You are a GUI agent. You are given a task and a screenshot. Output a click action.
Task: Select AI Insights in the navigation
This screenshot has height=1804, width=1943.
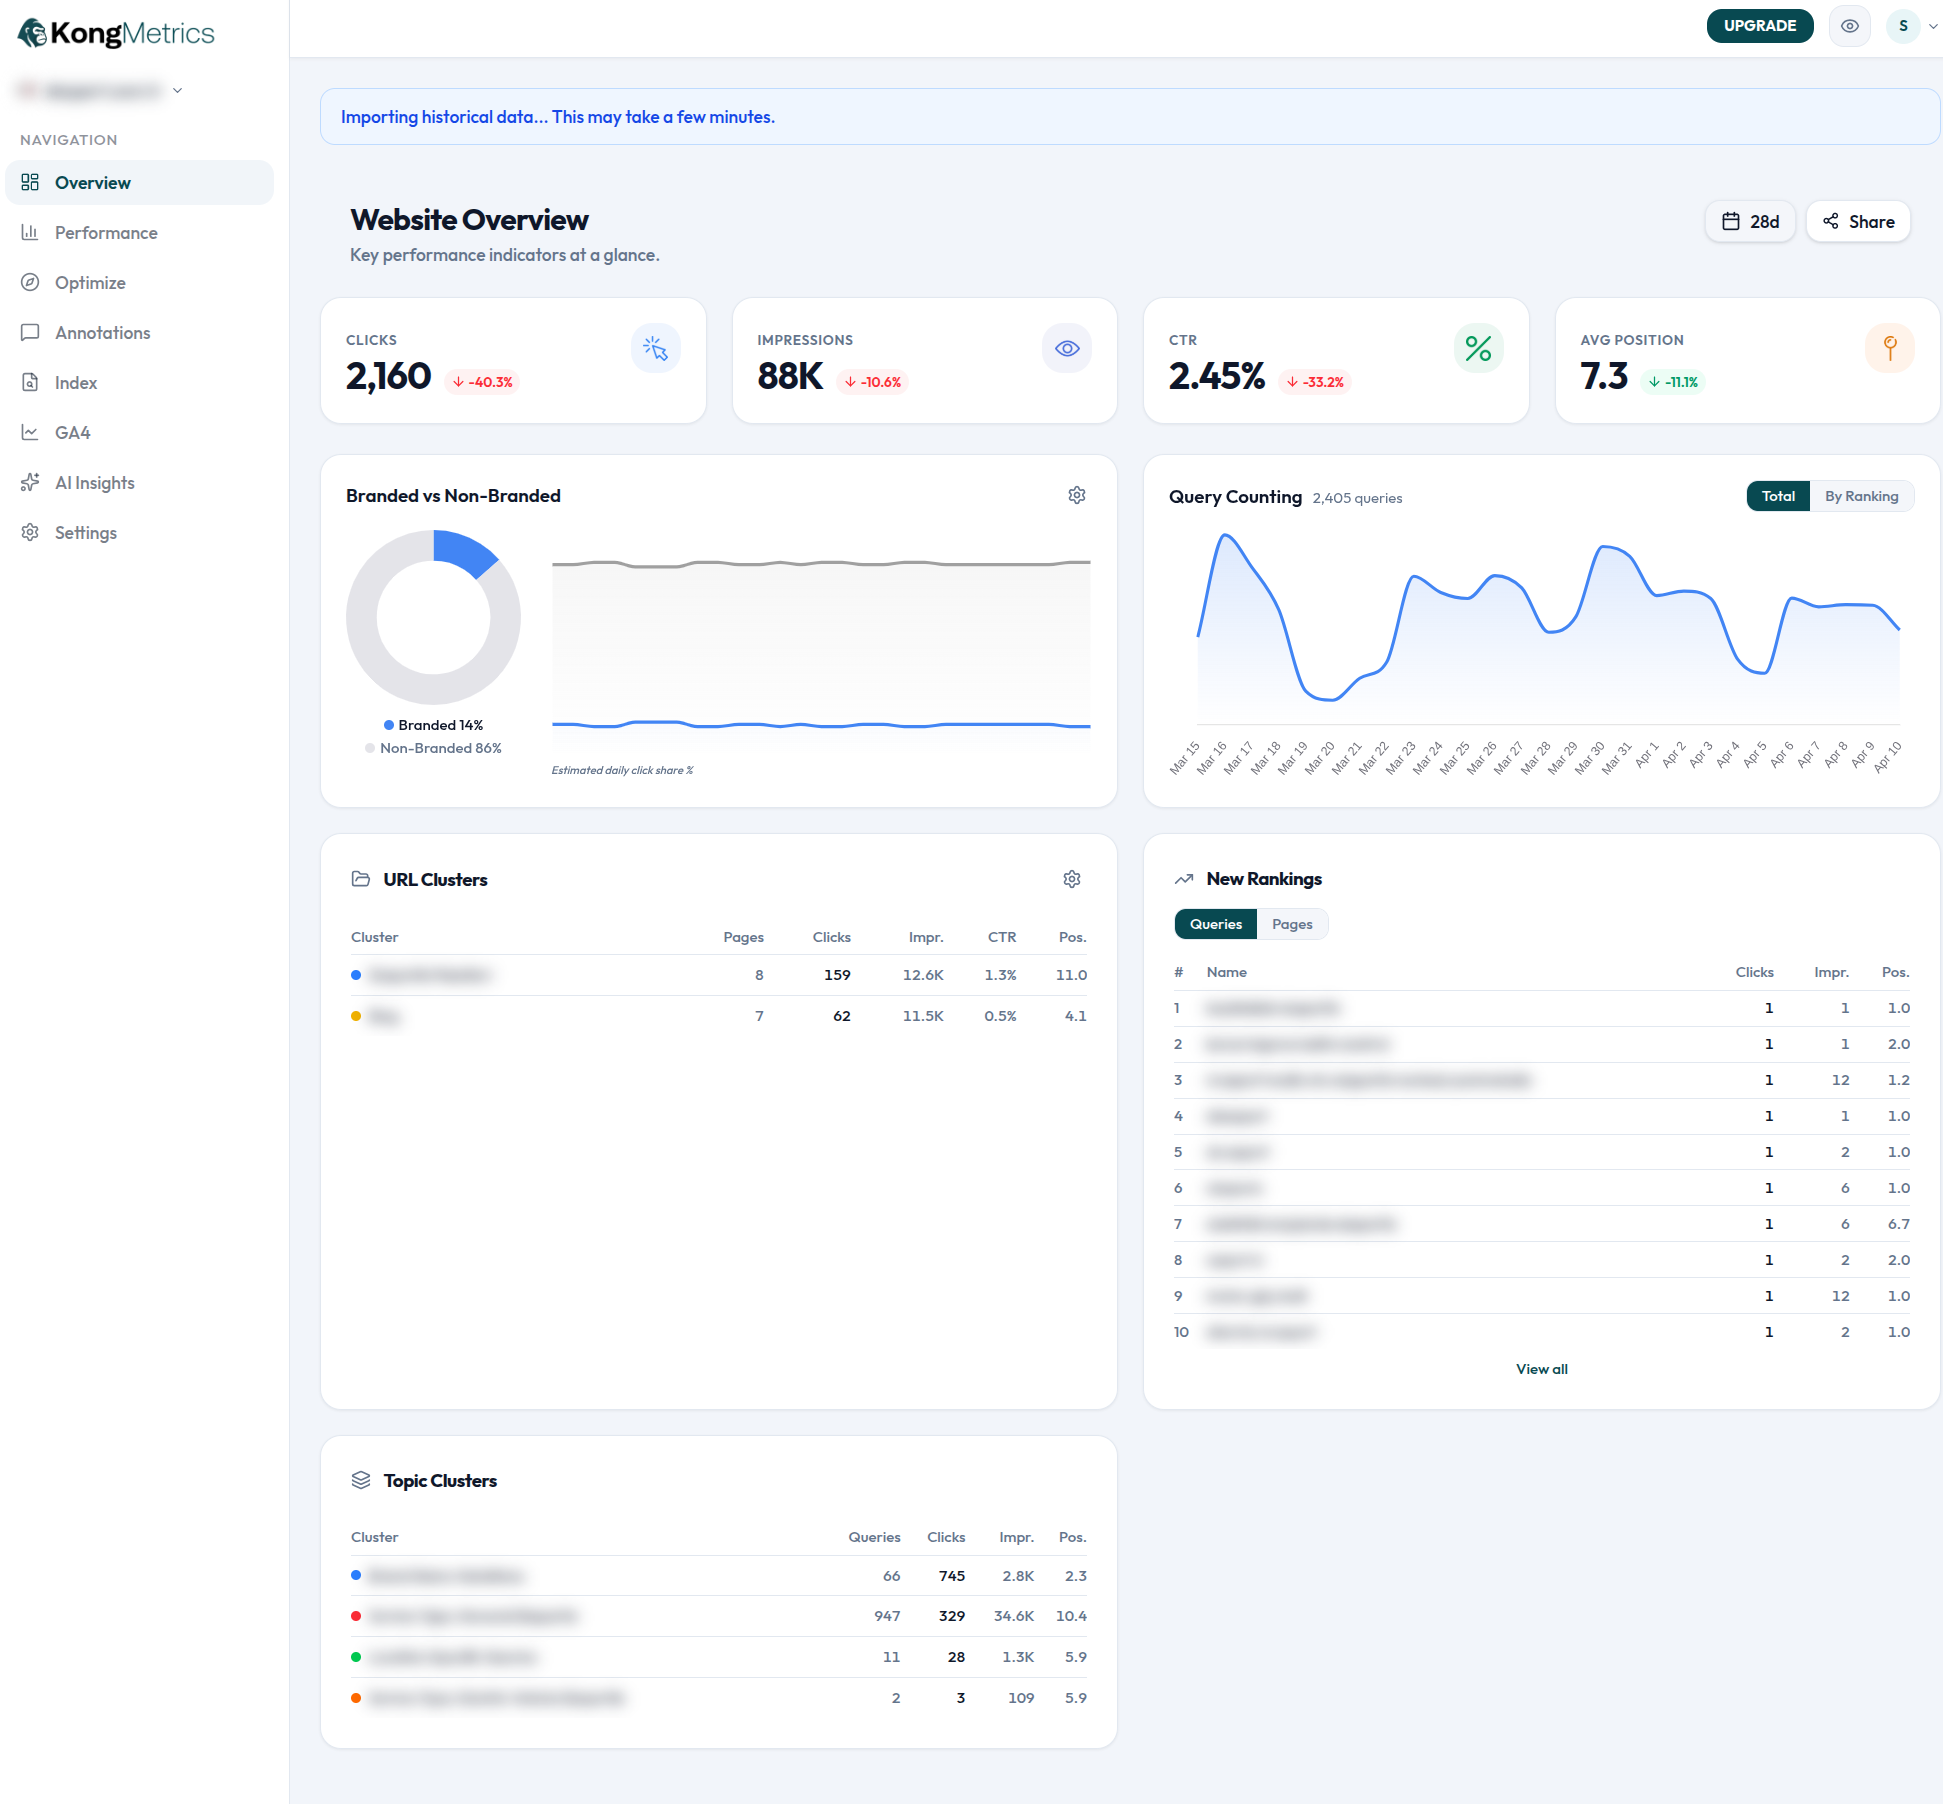tap(94, 482)
